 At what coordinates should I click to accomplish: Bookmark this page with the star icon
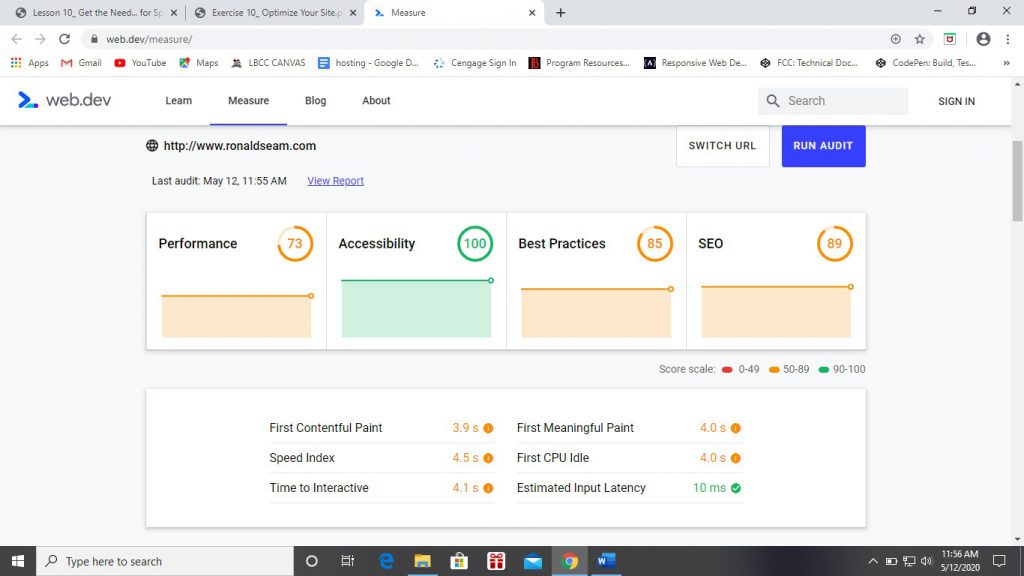(x=920, y=39)
